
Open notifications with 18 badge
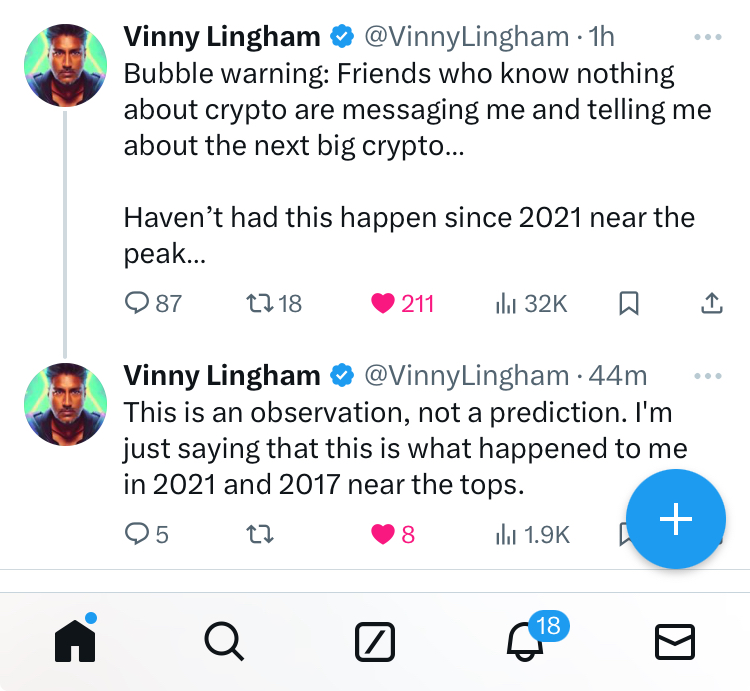(526, 641)
